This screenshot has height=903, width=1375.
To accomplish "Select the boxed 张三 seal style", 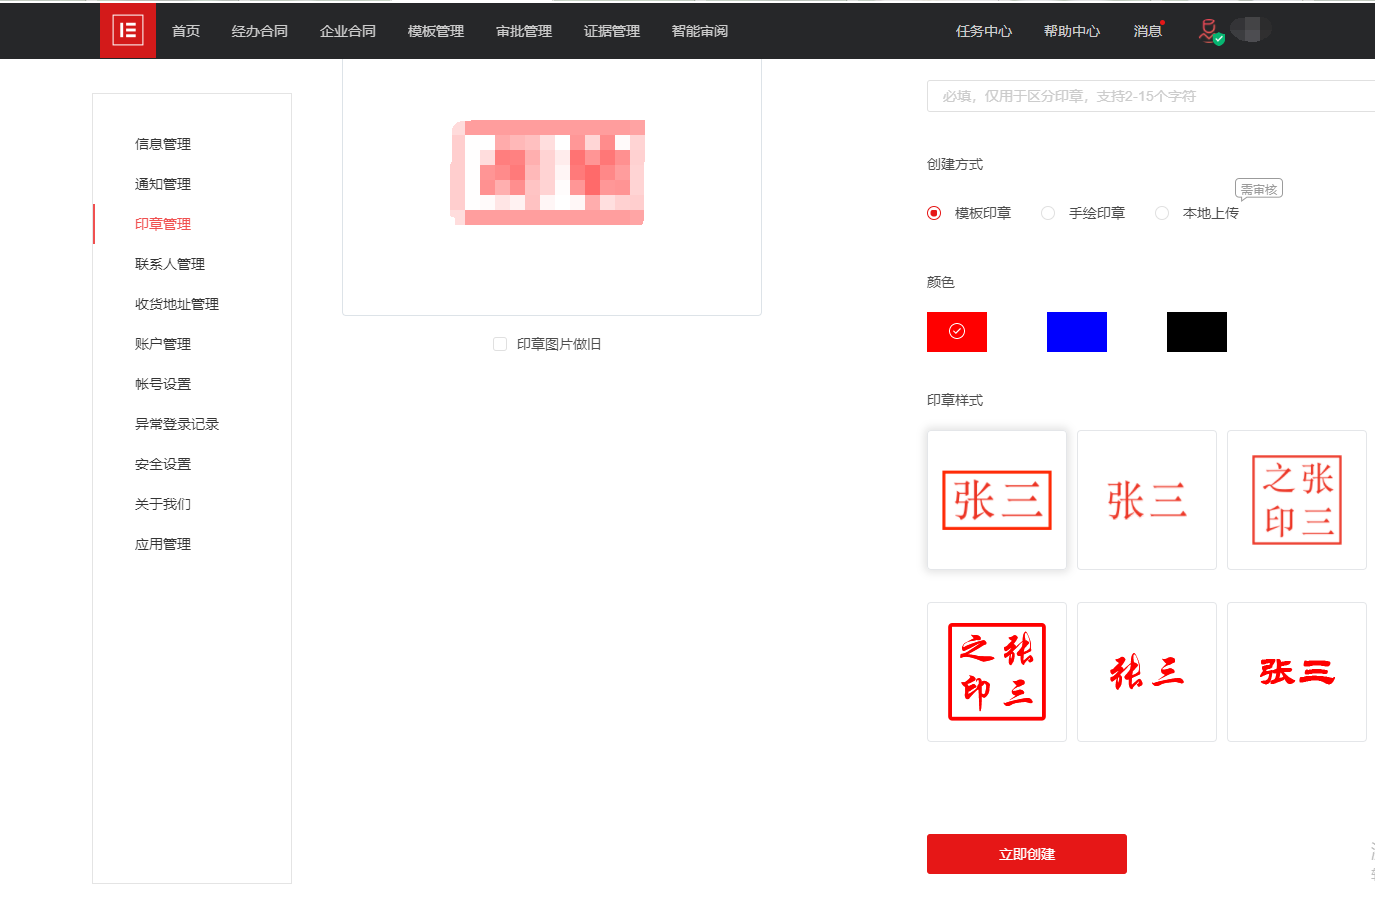I will [997, 500].
